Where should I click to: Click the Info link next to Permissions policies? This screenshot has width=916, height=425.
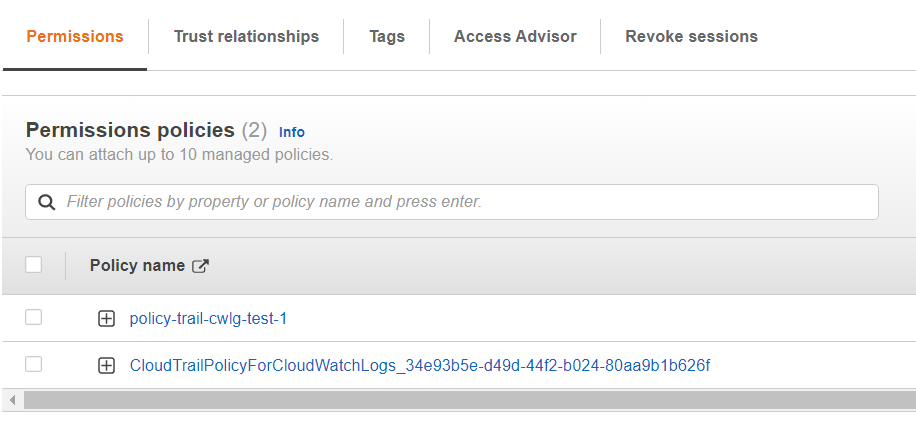coord(292,132)
